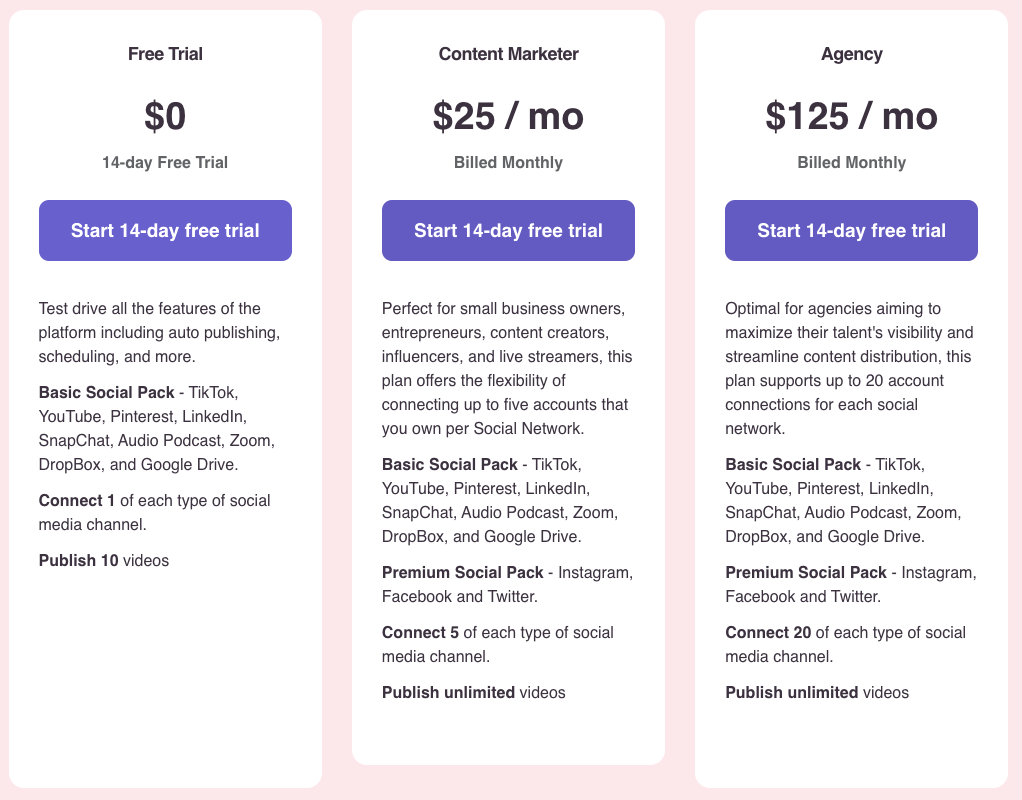Click Billed Monthly under the $25 price
The width and height of the screenshot is (1022, 800).
pyautogui.click(x=508, y=161)
